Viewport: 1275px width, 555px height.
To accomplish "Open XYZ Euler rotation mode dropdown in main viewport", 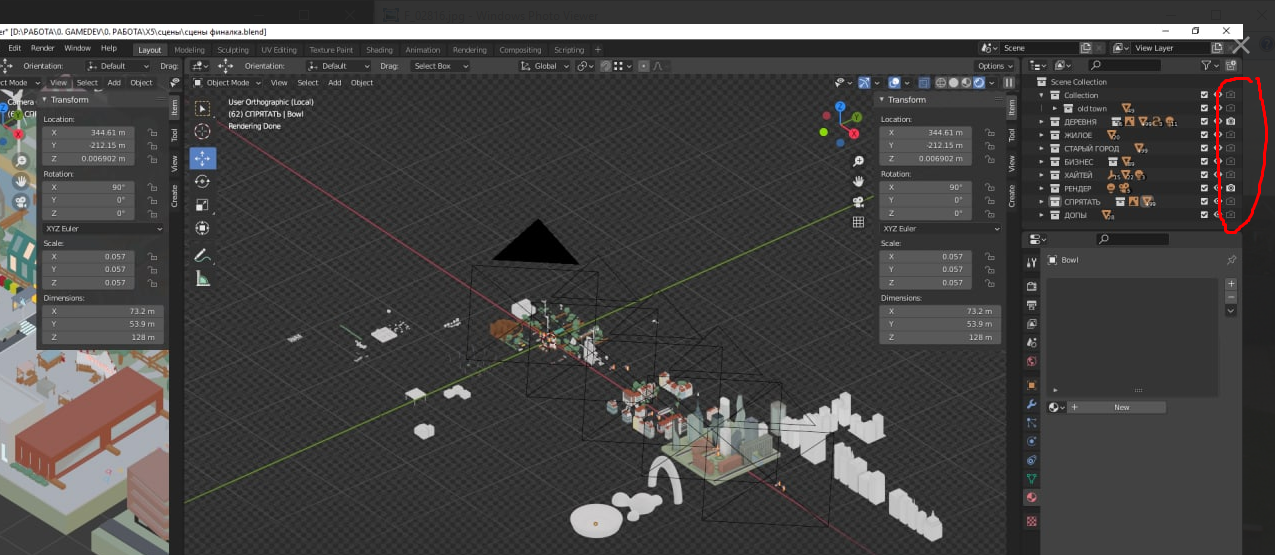I will 941,228.
